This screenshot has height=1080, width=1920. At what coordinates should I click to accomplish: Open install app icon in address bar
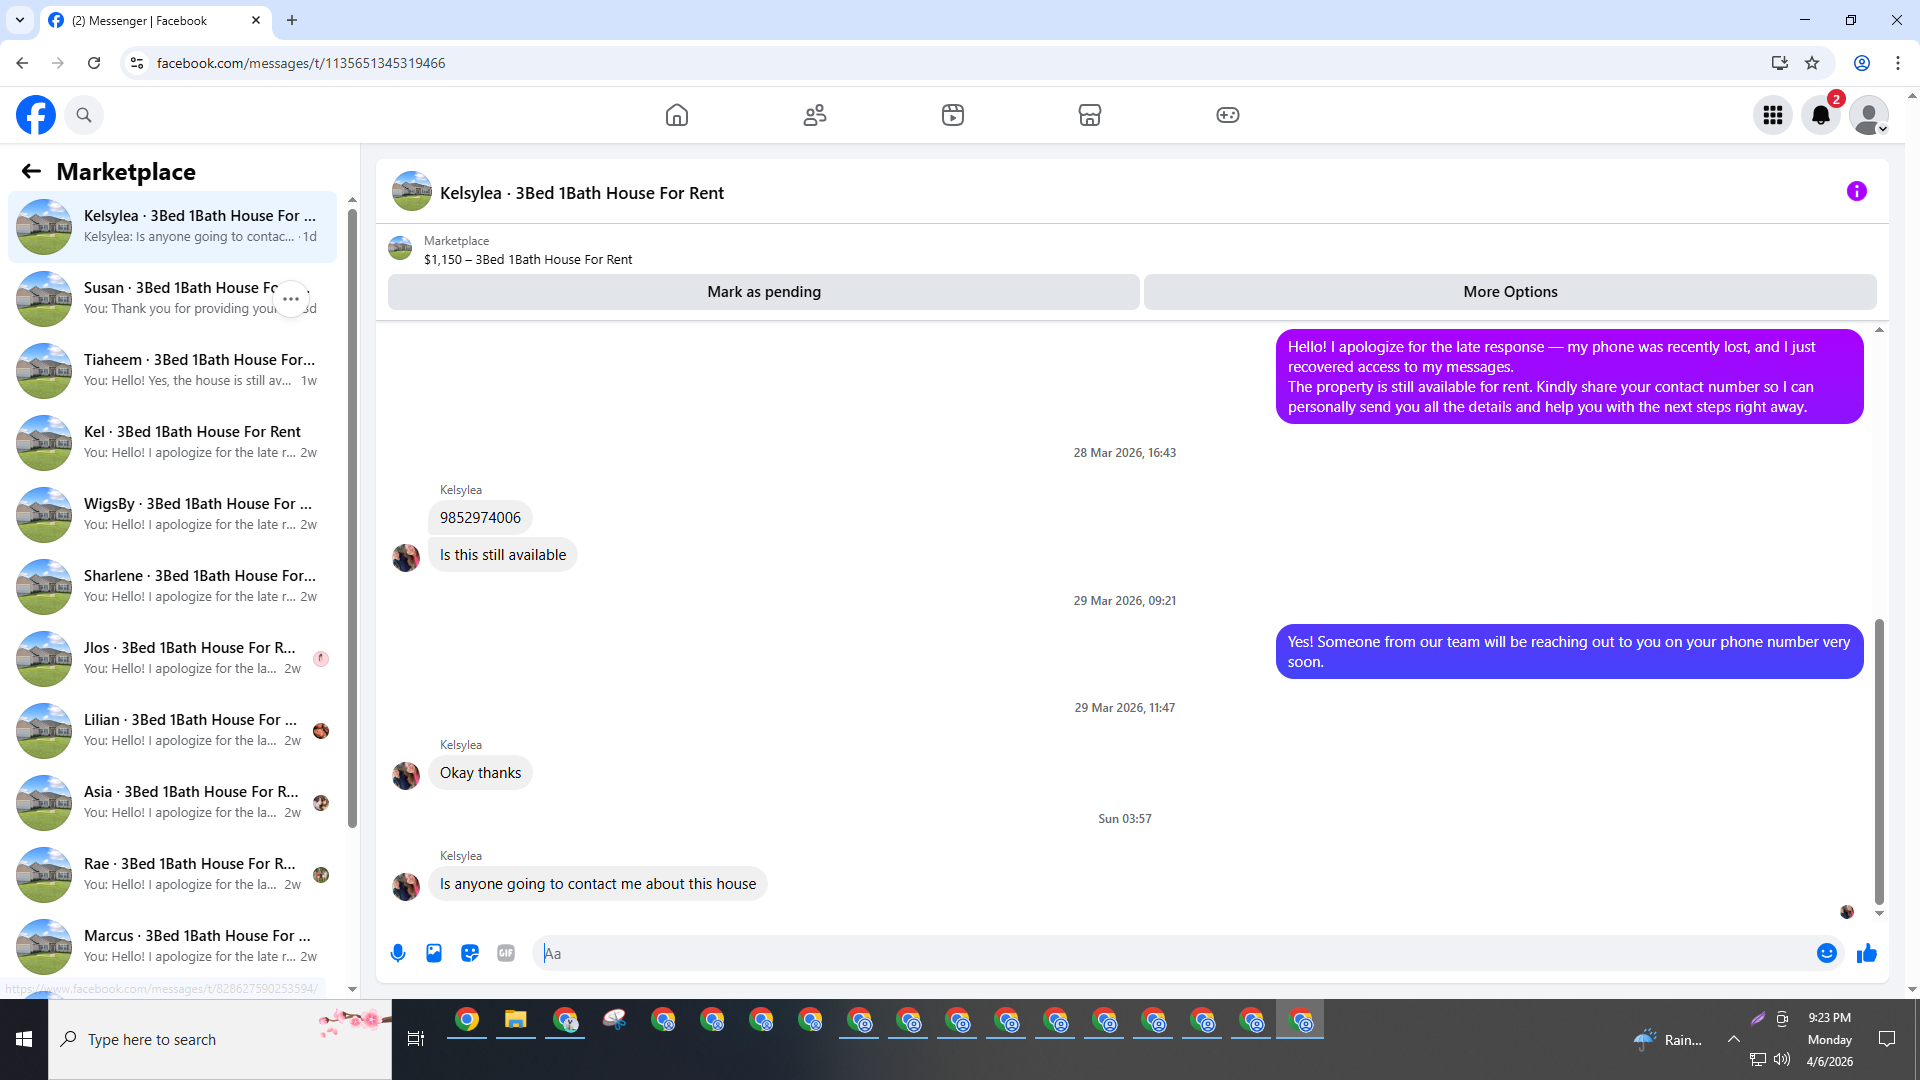[x=1779, y=63]
